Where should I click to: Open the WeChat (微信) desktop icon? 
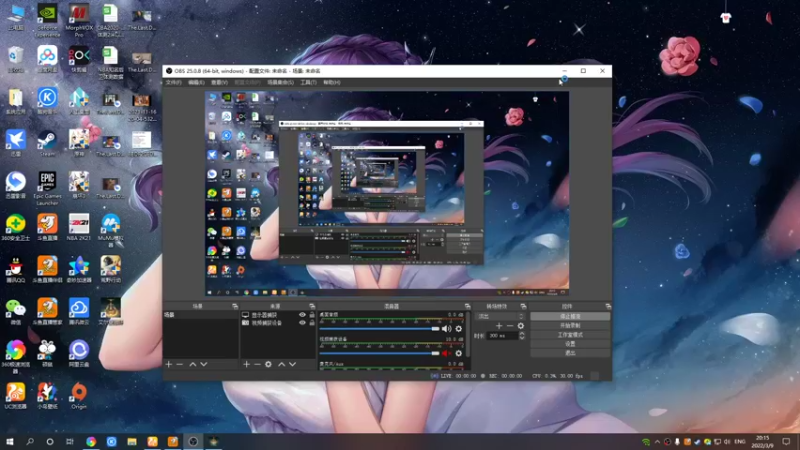[16, 311]
